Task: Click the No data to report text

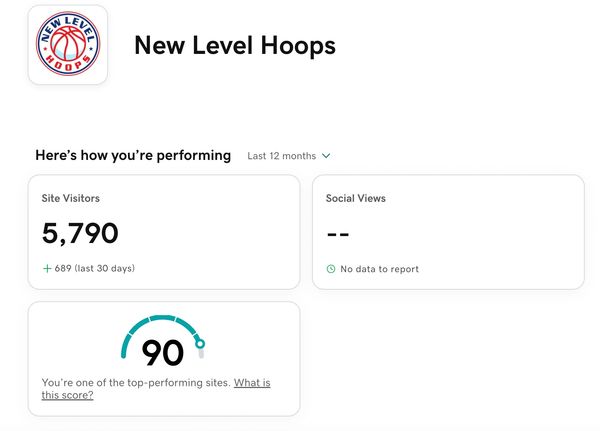Action: point(379,269)
